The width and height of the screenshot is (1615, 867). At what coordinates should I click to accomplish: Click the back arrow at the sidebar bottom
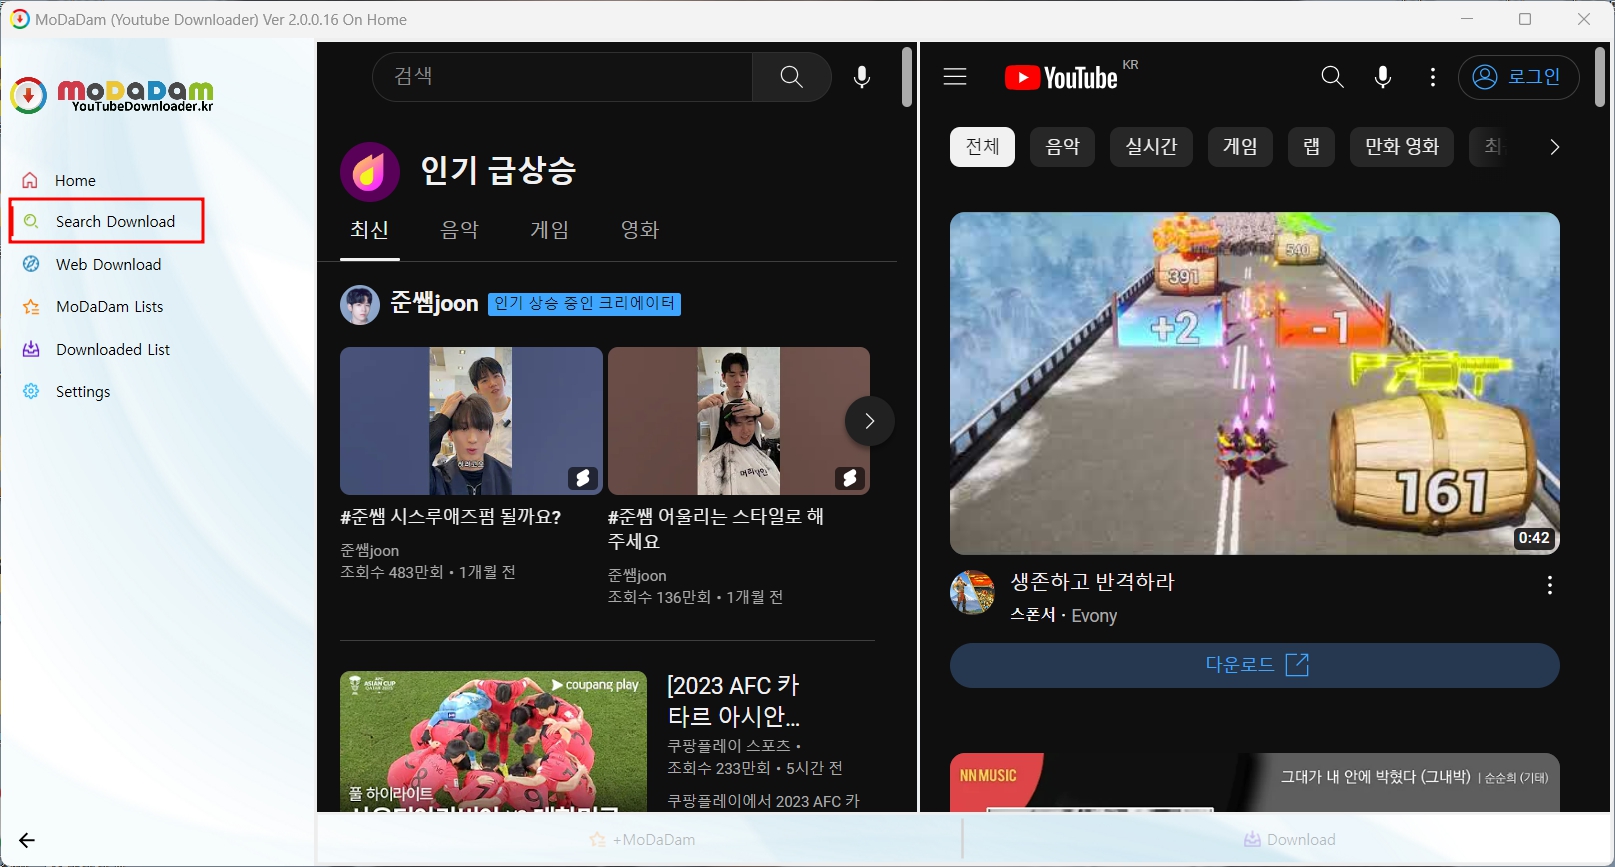point(27,840)
